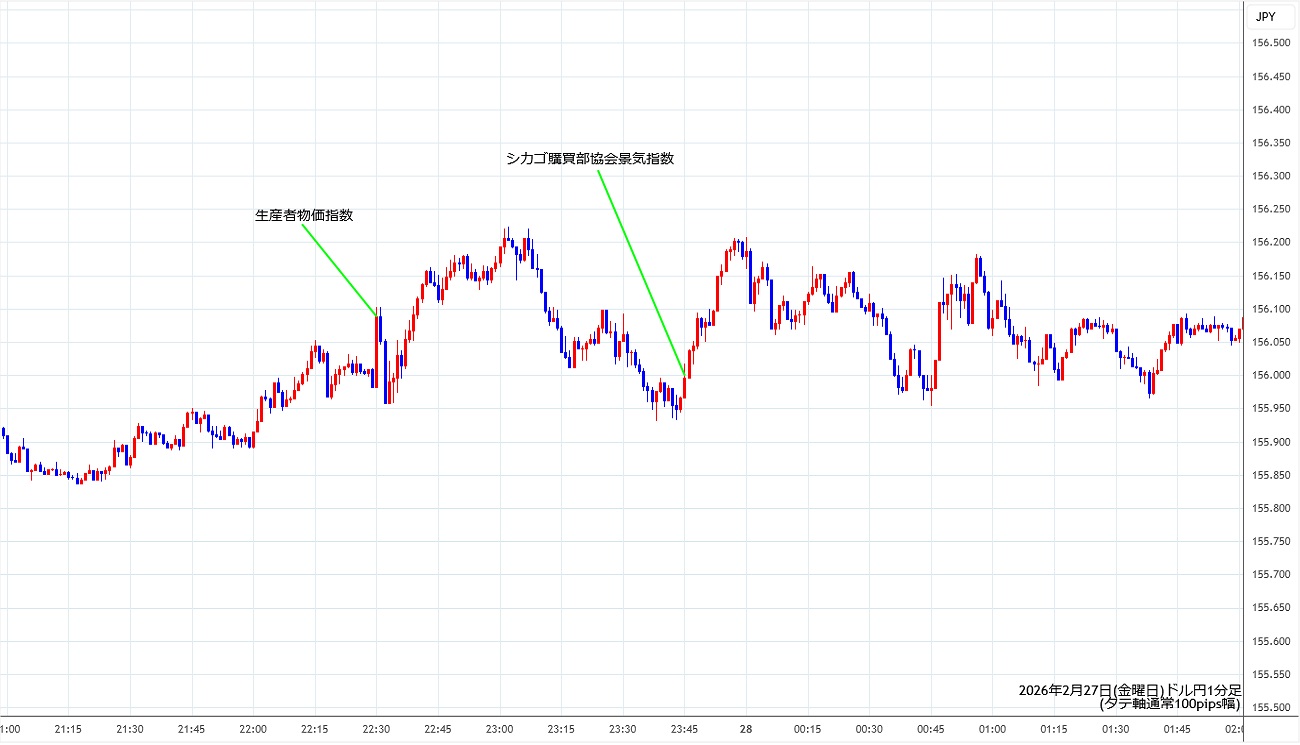
Task: Select the 01:00 time axis label
Action: [992, 729]
